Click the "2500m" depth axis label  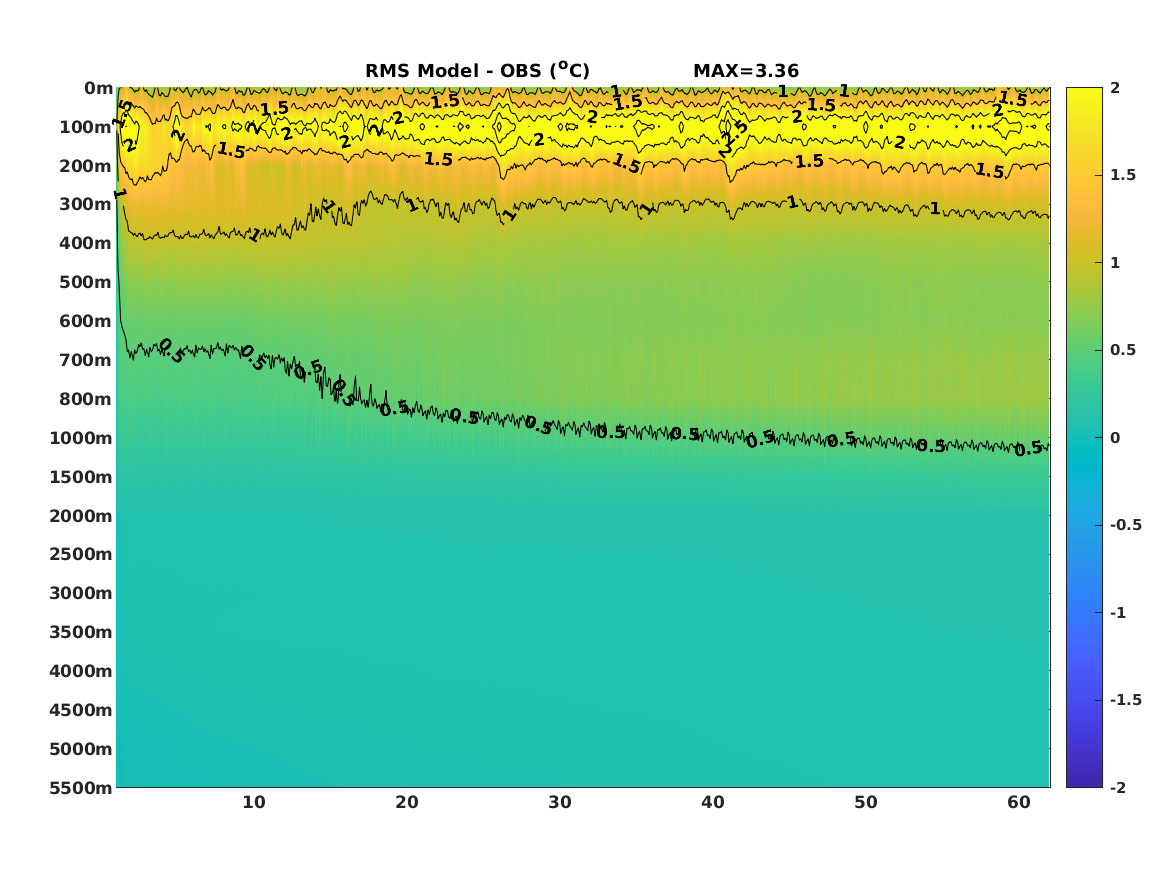[x=81, y=554]
